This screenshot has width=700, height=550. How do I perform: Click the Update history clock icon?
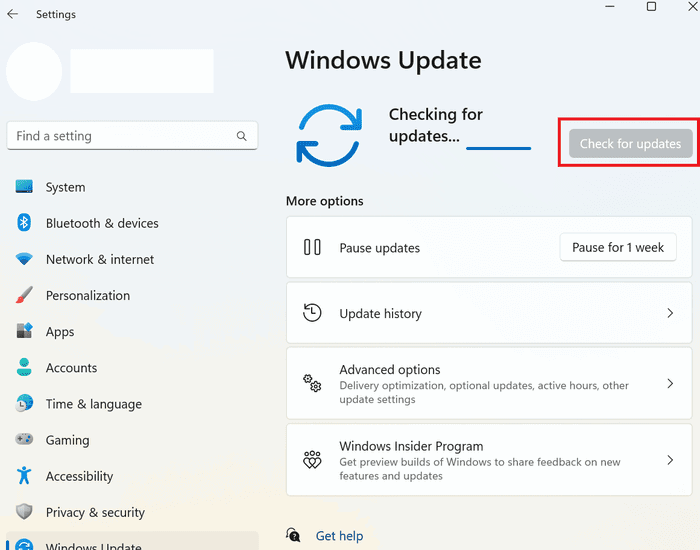(x=312, y=313)
